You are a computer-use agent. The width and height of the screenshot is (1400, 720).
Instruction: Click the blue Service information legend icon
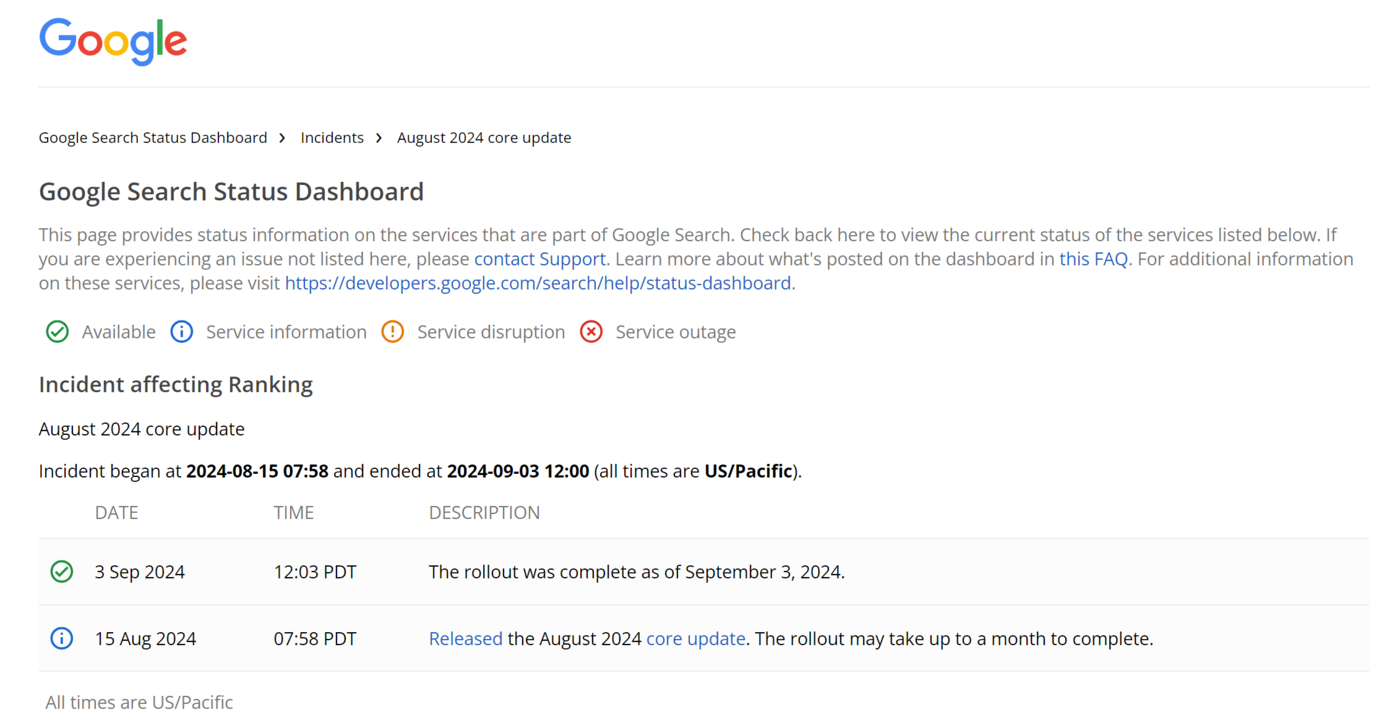coord(181,332)
